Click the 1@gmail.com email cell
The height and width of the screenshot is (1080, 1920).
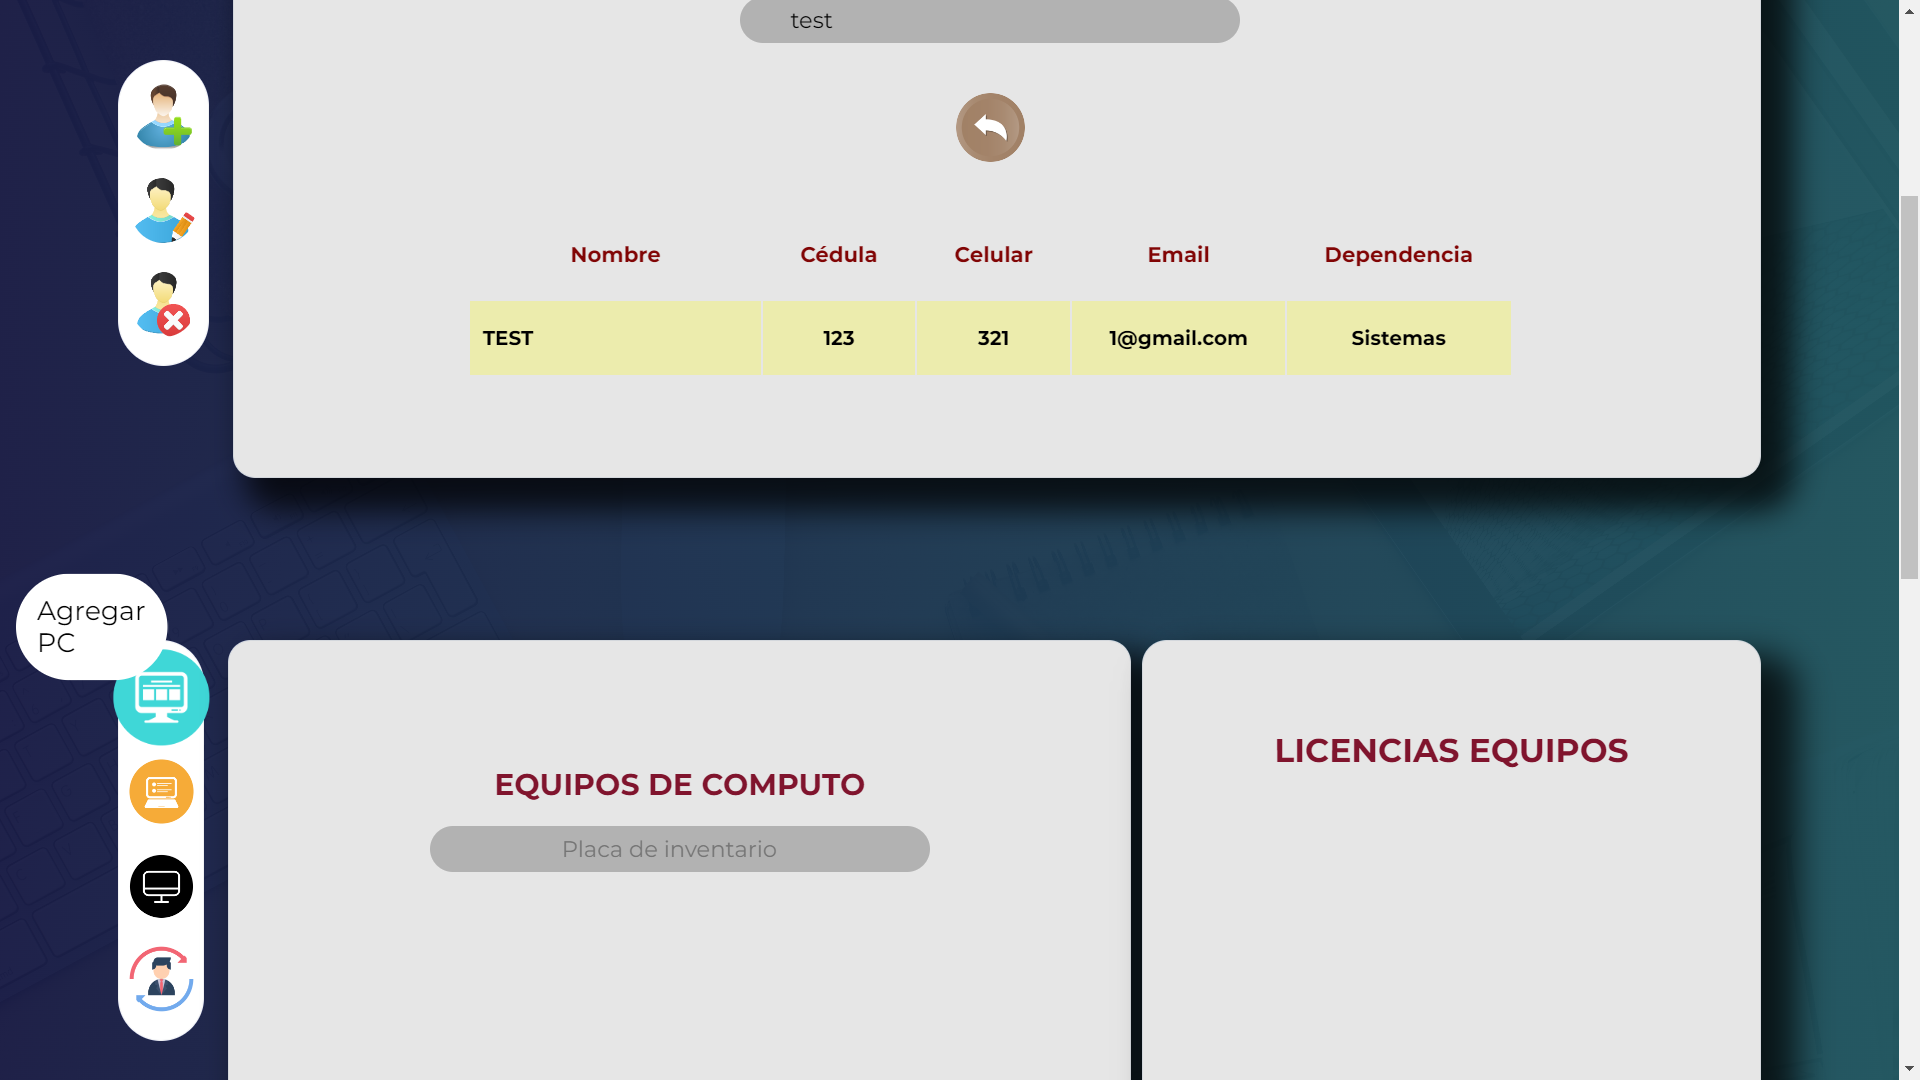[x=1178, y=338]
